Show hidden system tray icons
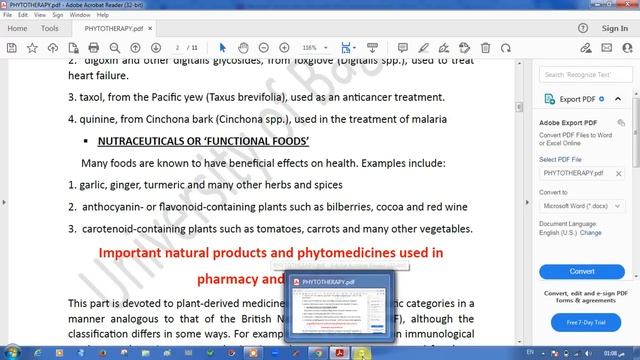640x360 pixels. (543, 353)
